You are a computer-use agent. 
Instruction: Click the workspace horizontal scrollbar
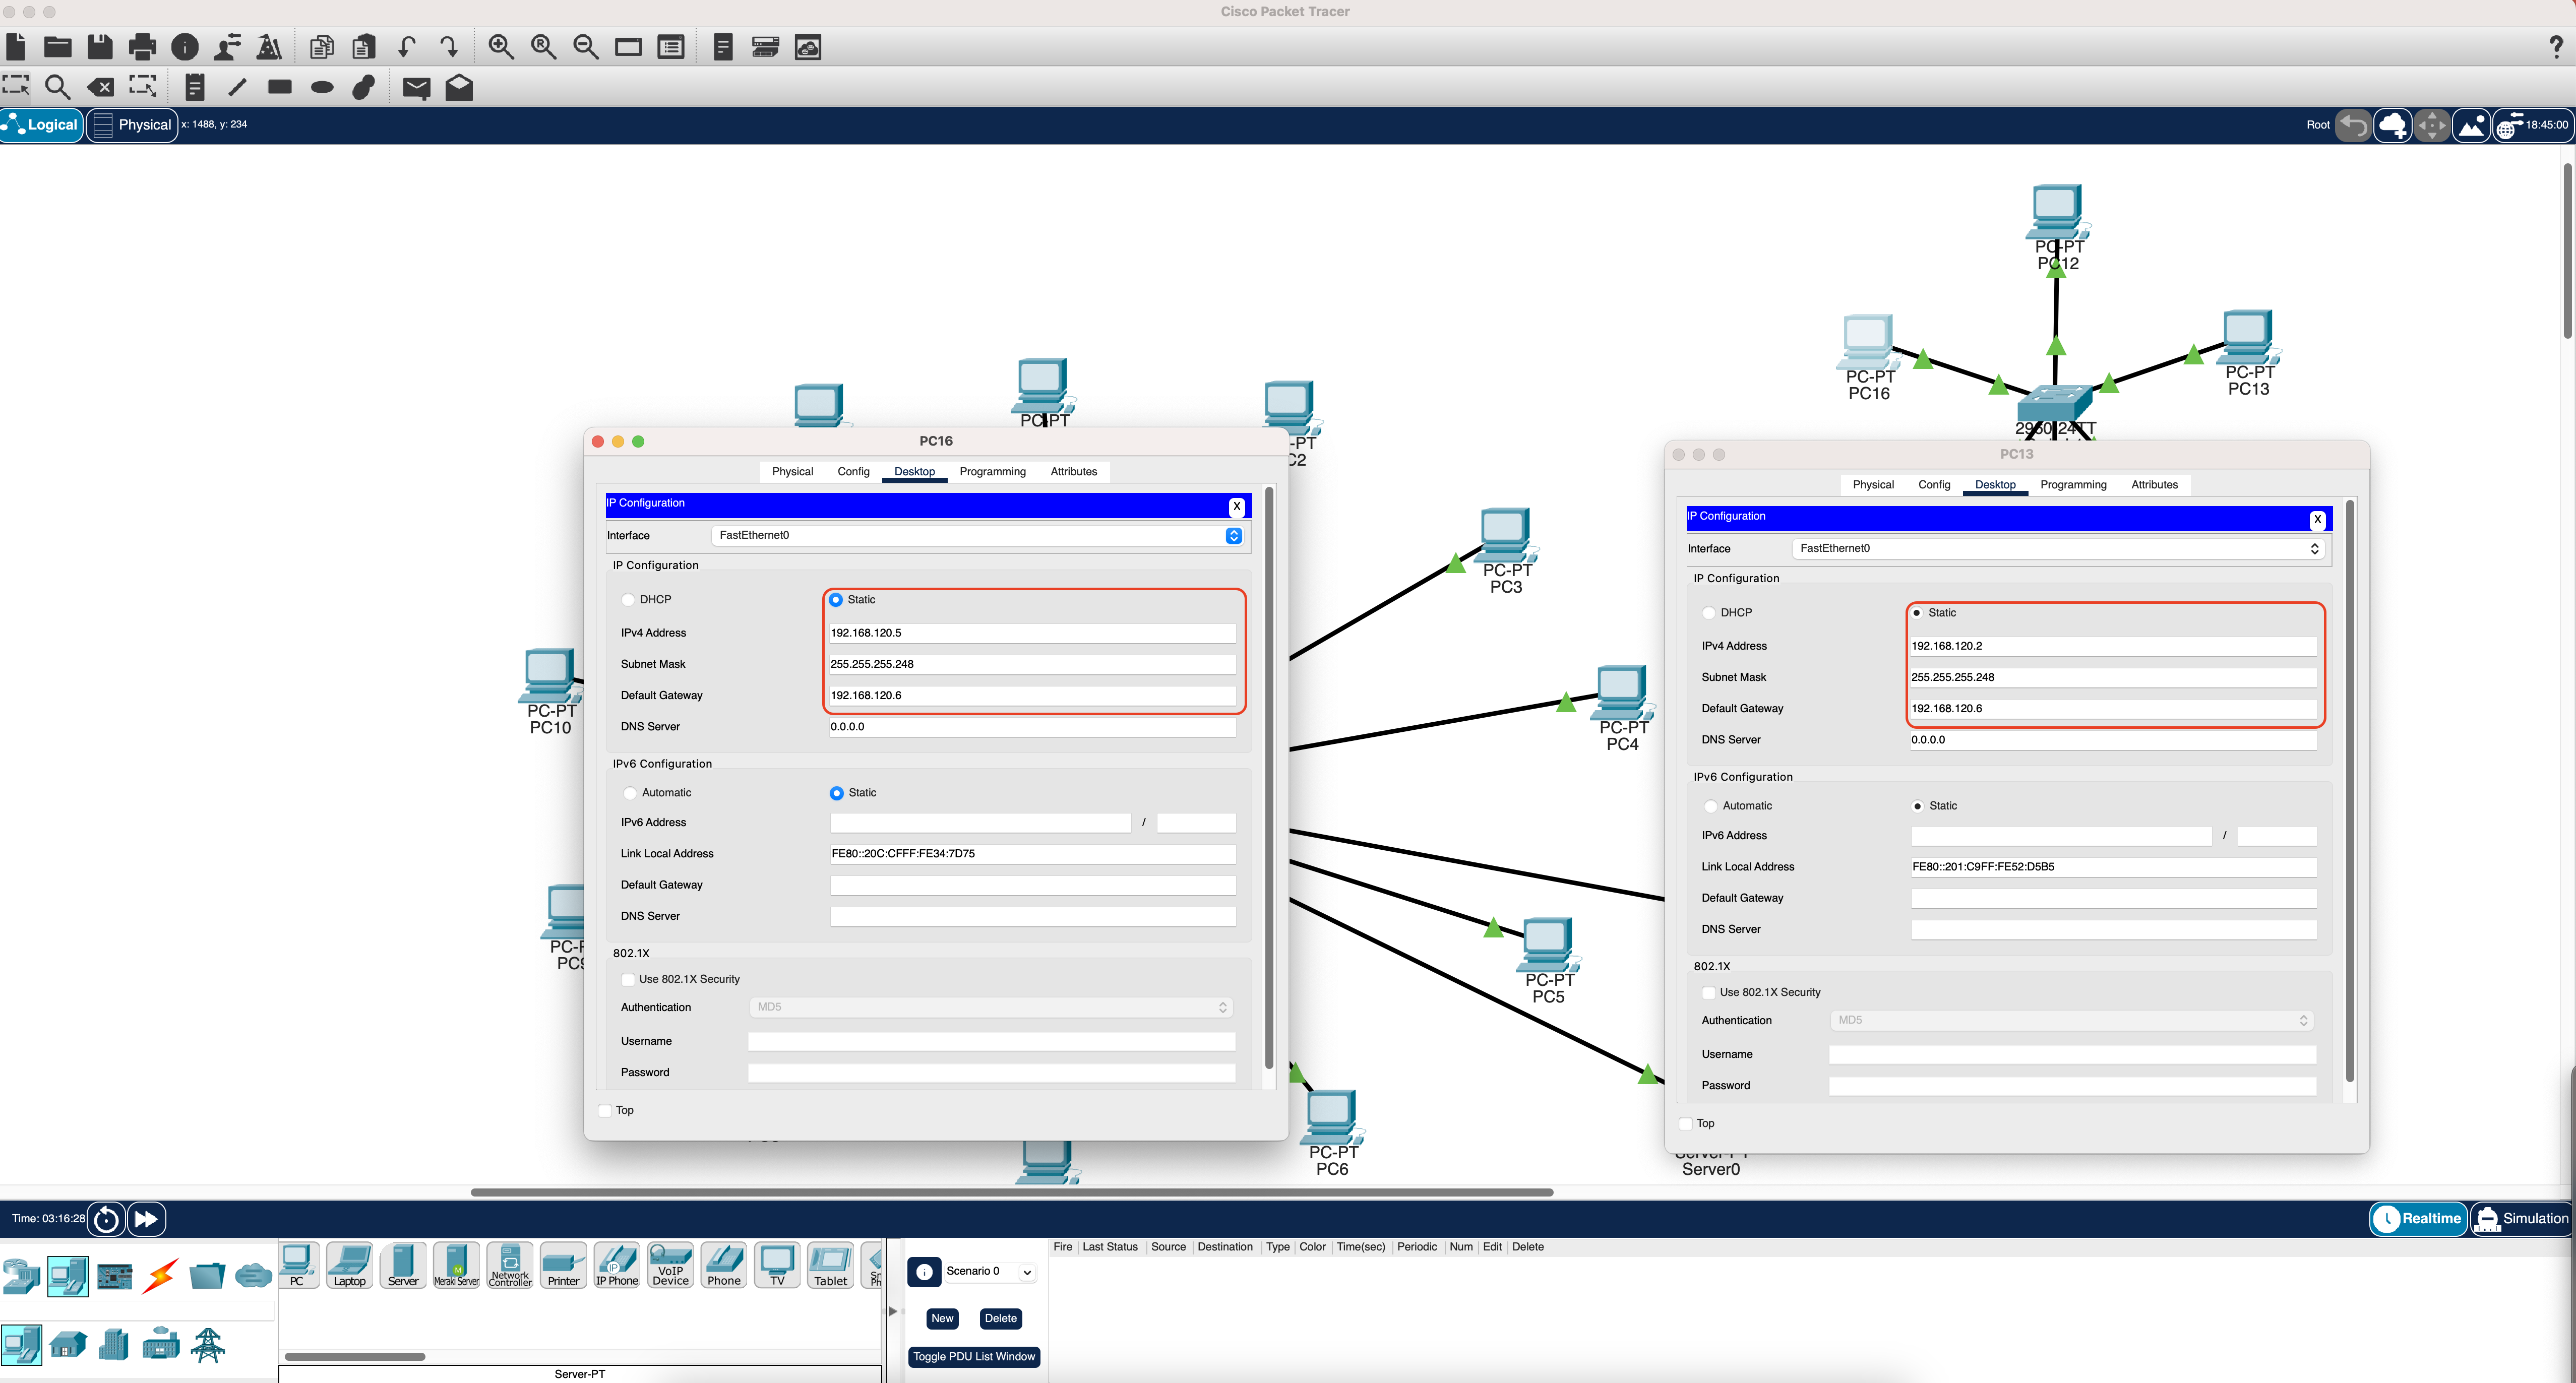click(1012, 1193)
